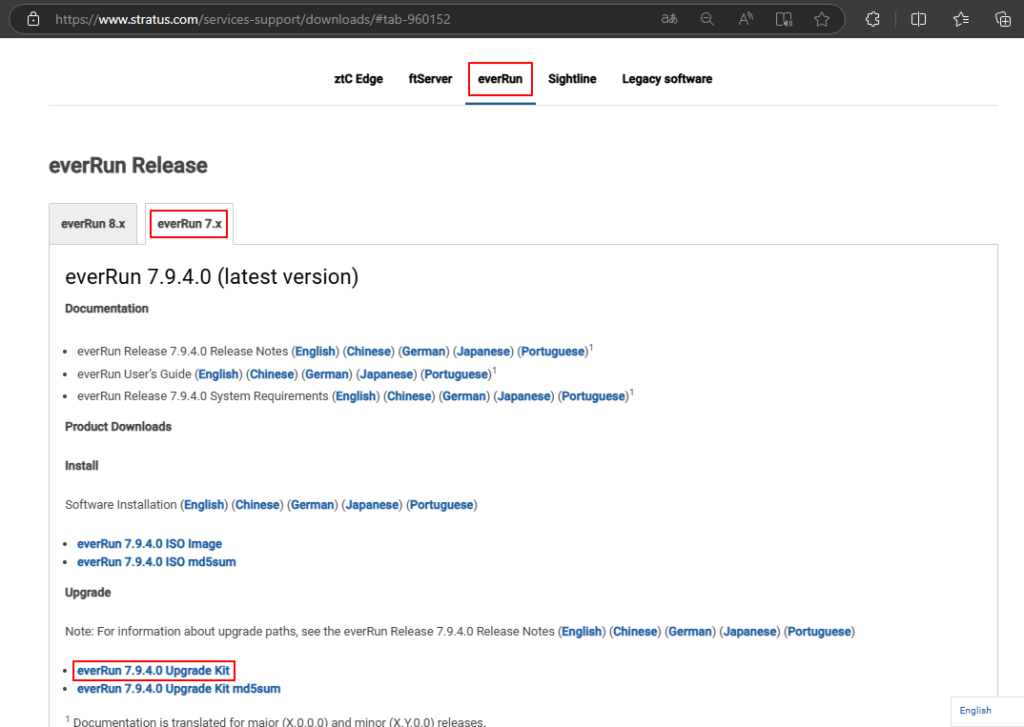The height and width of the screenshot is (727, 1024).
Task: Click Portuguese link in the upgrade paths note
Action: (820, 632)
